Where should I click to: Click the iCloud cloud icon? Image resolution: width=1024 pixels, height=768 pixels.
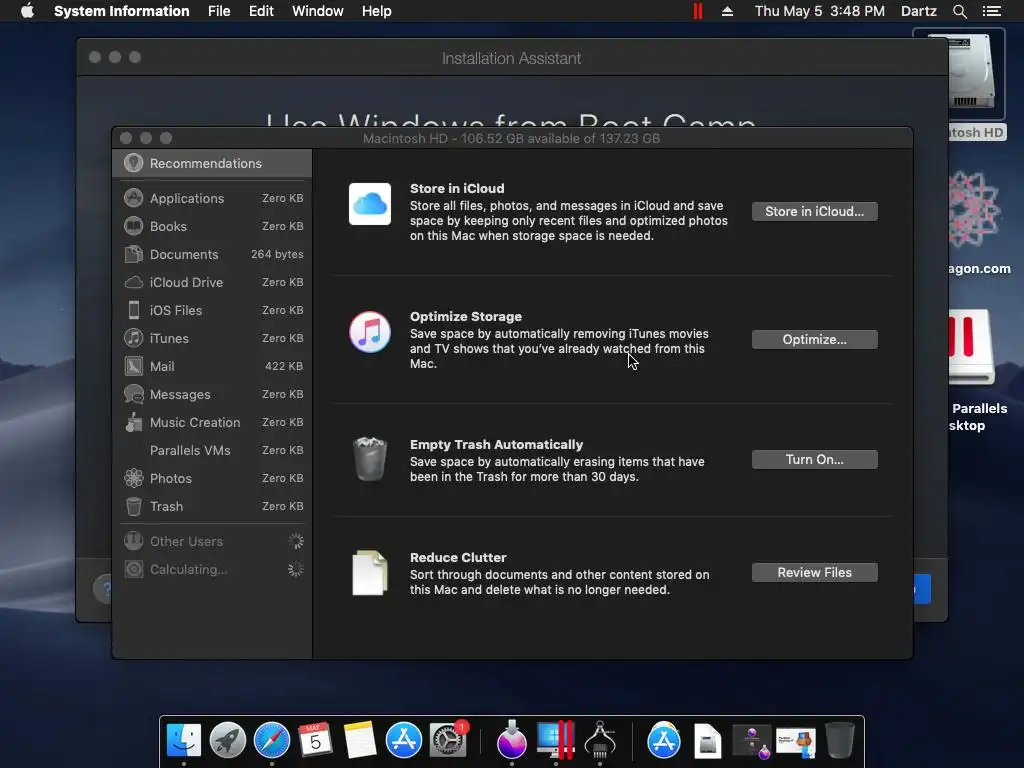click(370, 204)
